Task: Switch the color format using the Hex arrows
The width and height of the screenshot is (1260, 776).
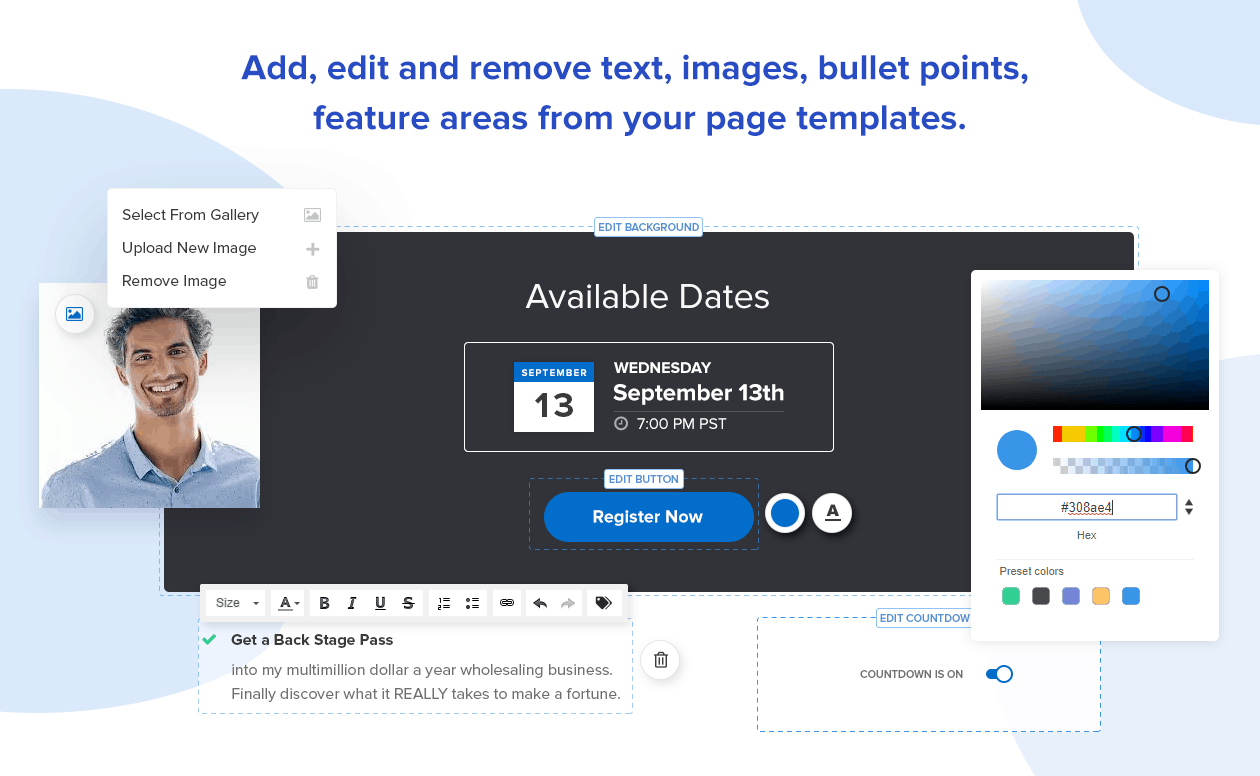Action: click(x=1189, y=507)
